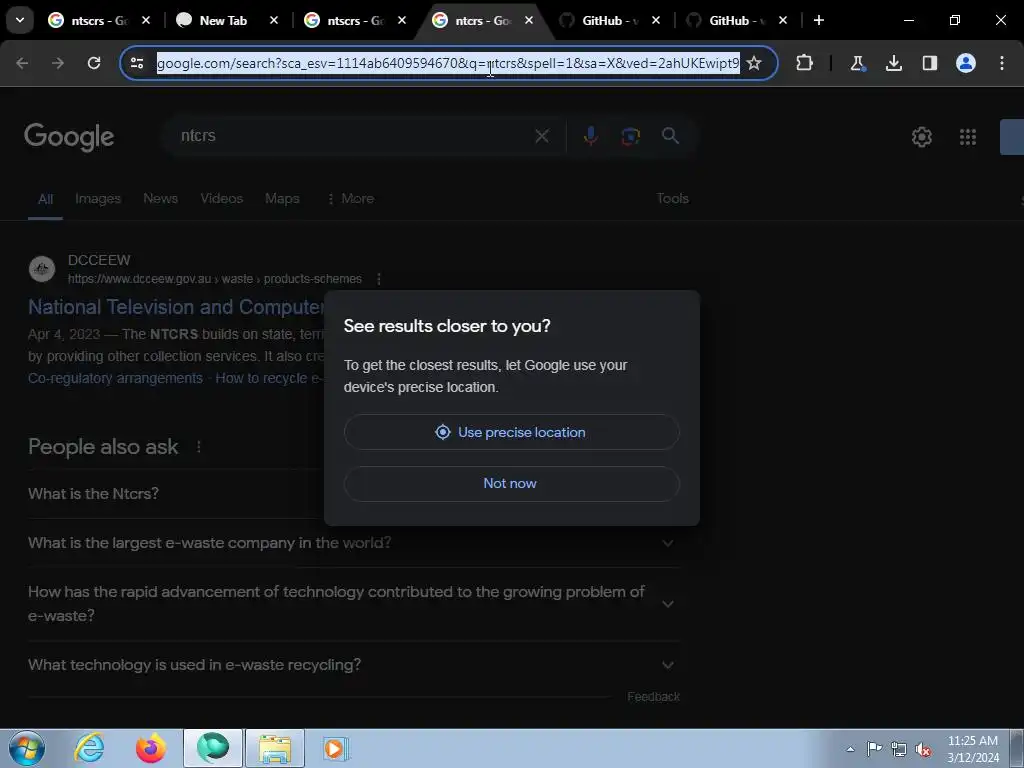Open Google quick settings gear

[x=921, y=137]
